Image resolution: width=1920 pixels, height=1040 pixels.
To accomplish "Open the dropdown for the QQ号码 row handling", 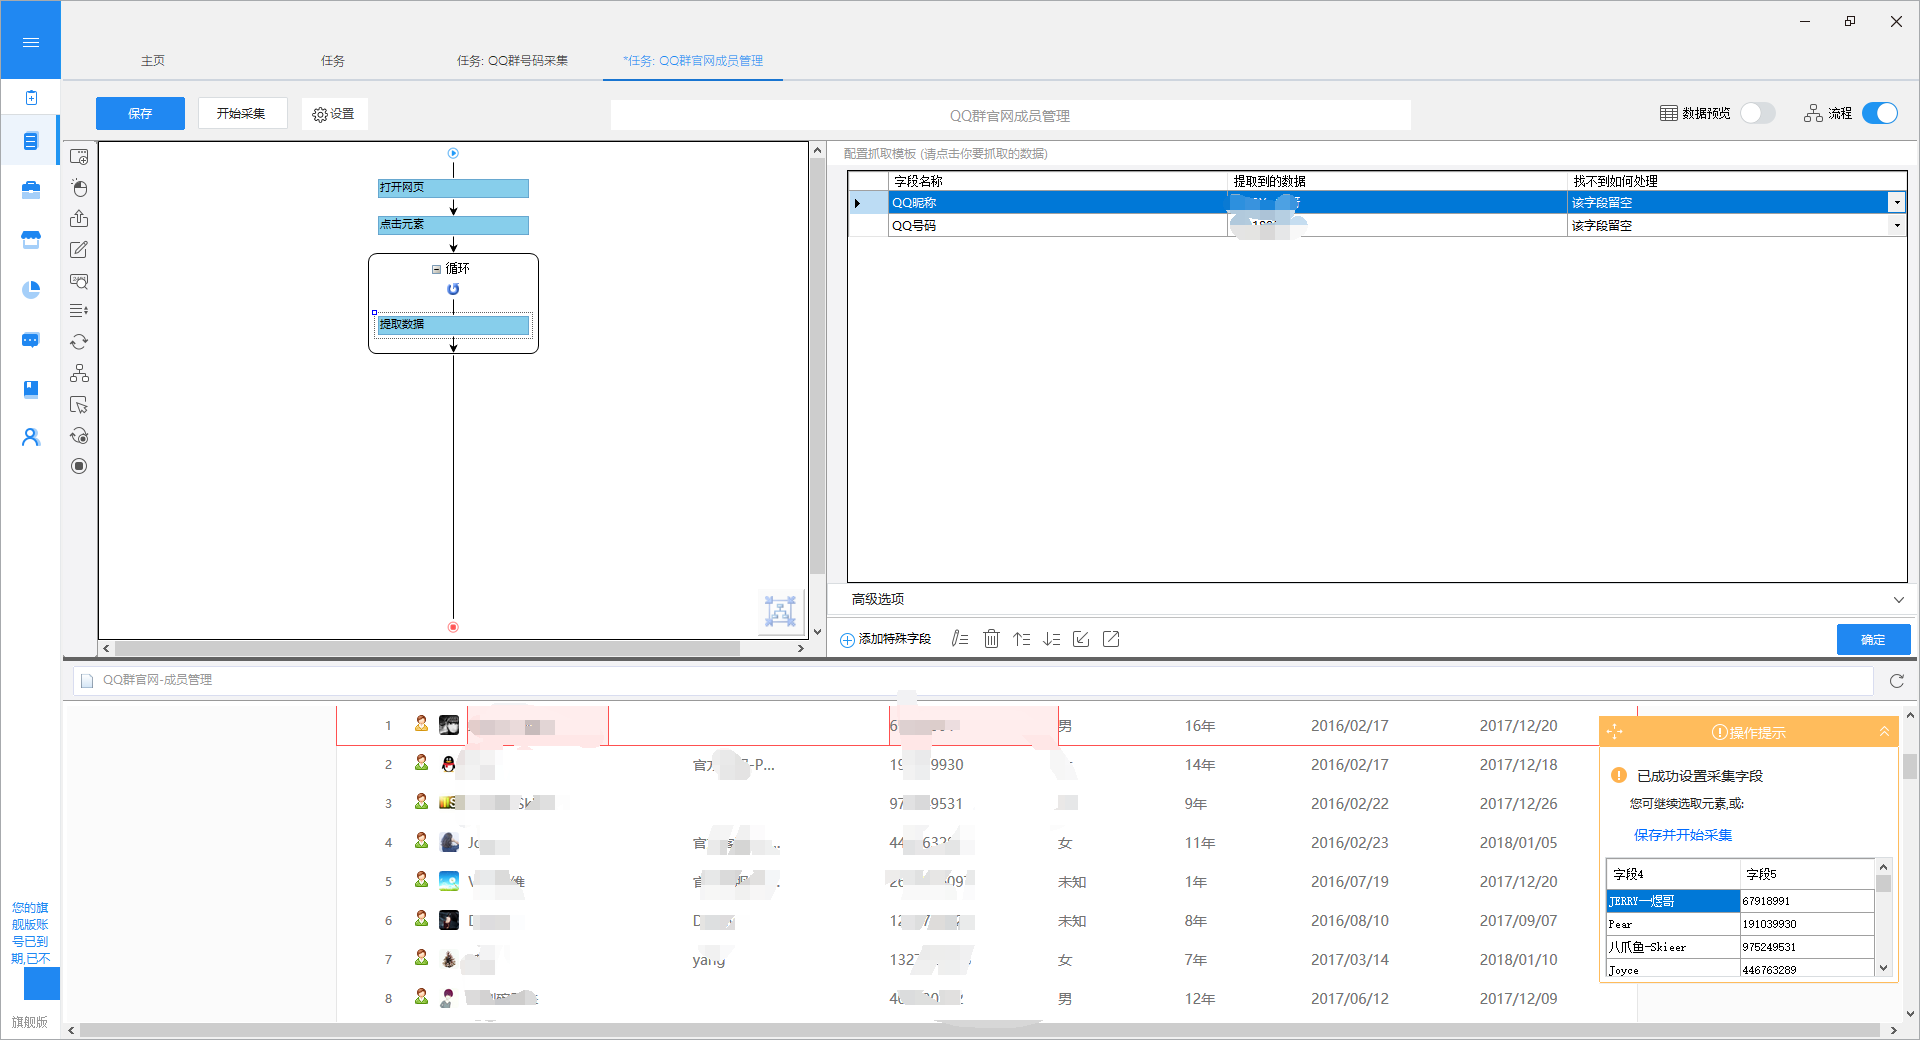I will [1896, 225].
